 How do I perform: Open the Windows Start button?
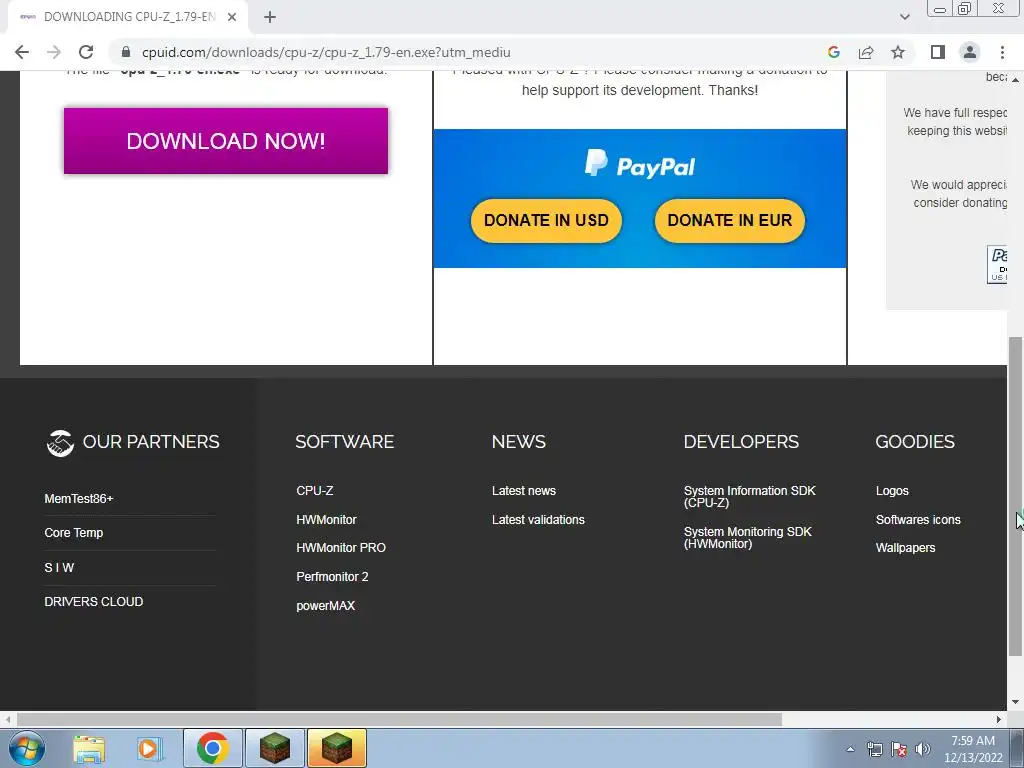(x=27, y=748)
